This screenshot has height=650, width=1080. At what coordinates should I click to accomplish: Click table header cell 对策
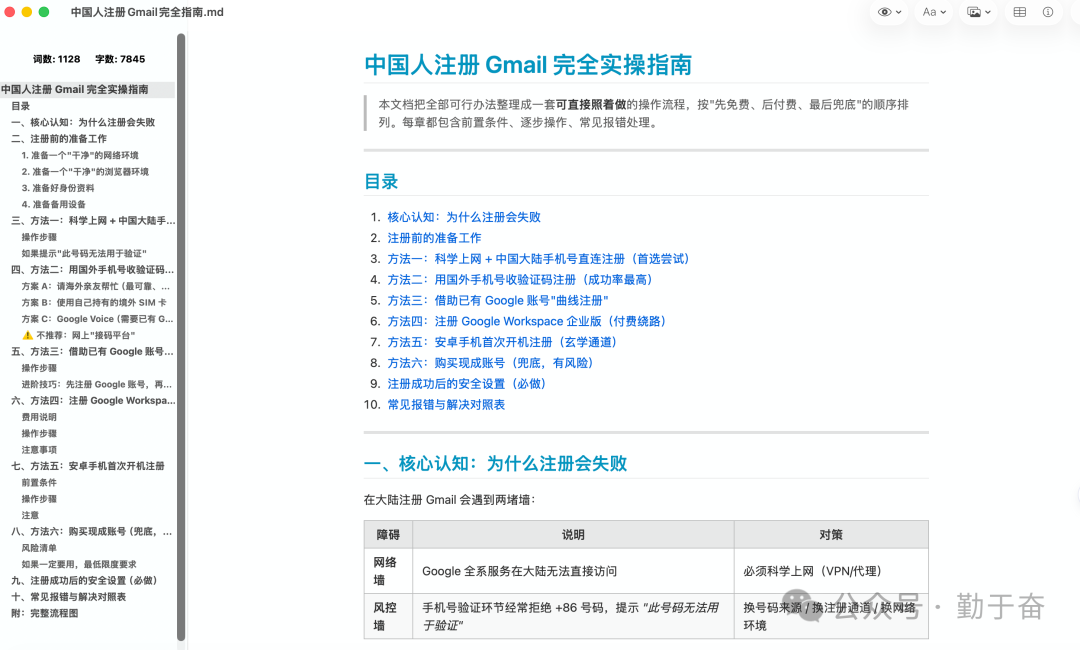(831, 534)
